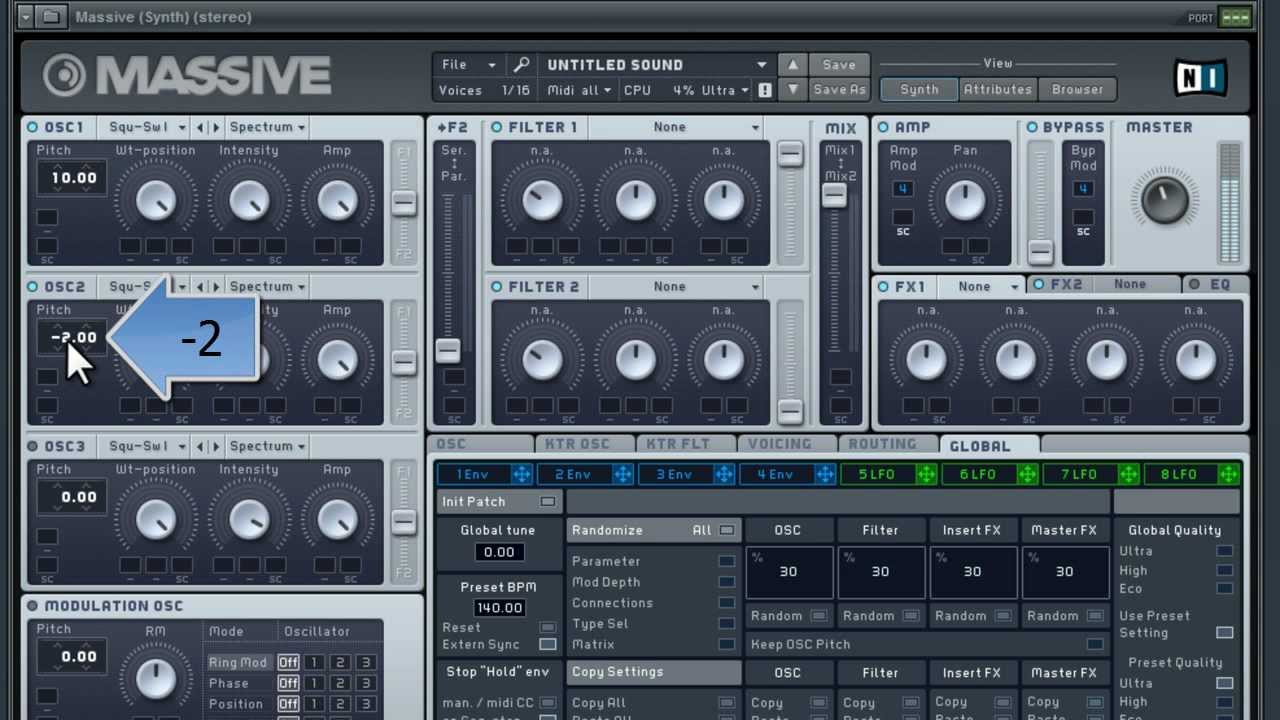This screenshot has height=720, width=1280.
Task: Click the 4 Env blue cross handle
Action: tap(826, 474)
